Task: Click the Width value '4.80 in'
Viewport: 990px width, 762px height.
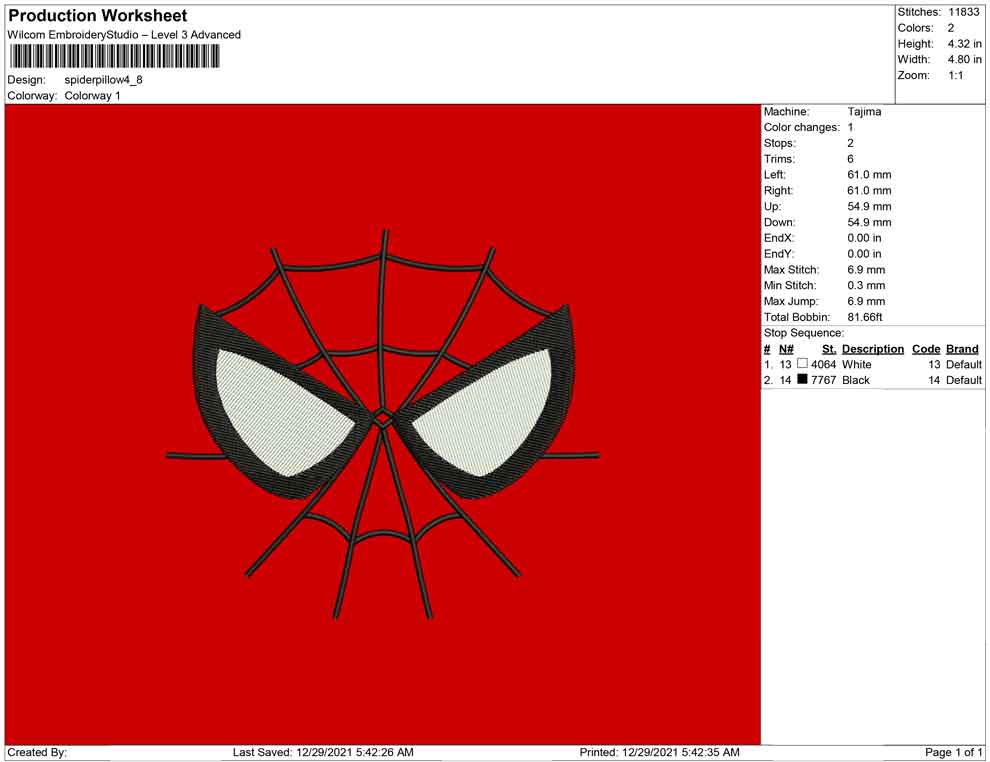Action: (964, 59)
